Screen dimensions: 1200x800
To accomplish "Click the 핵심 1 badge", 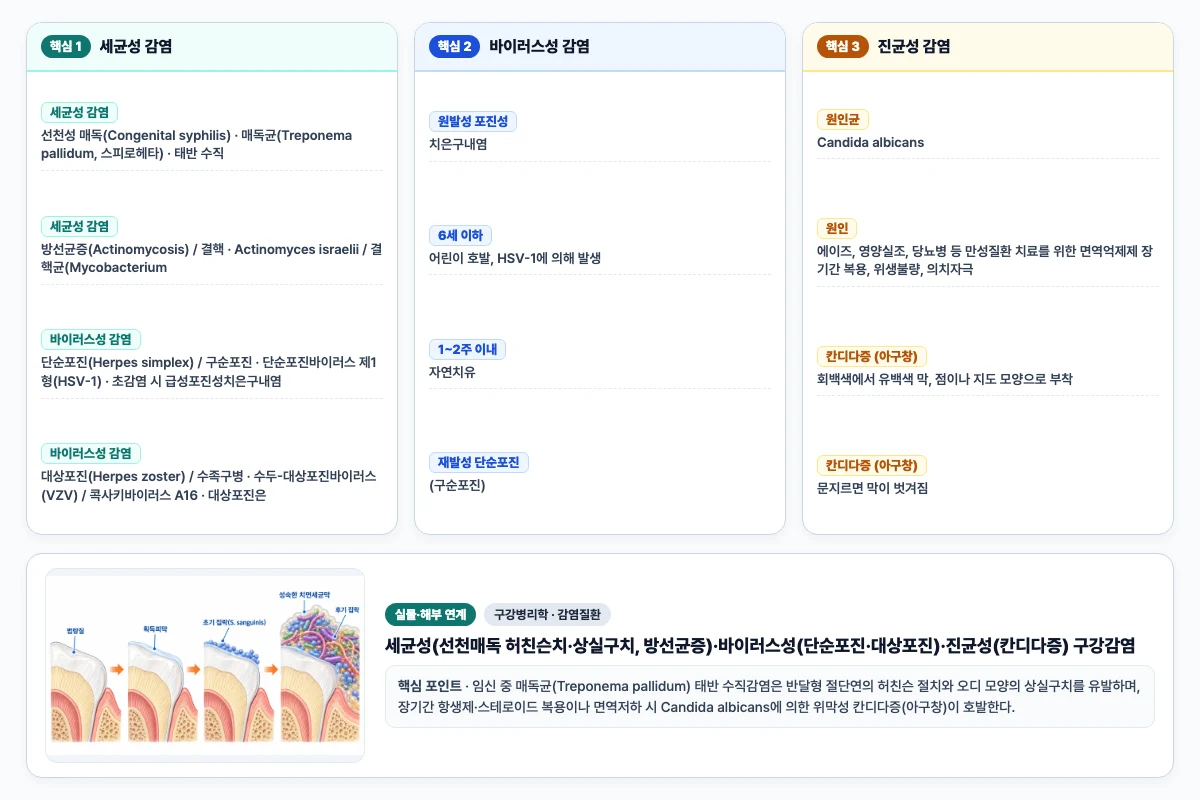I will tap(66, 46).
